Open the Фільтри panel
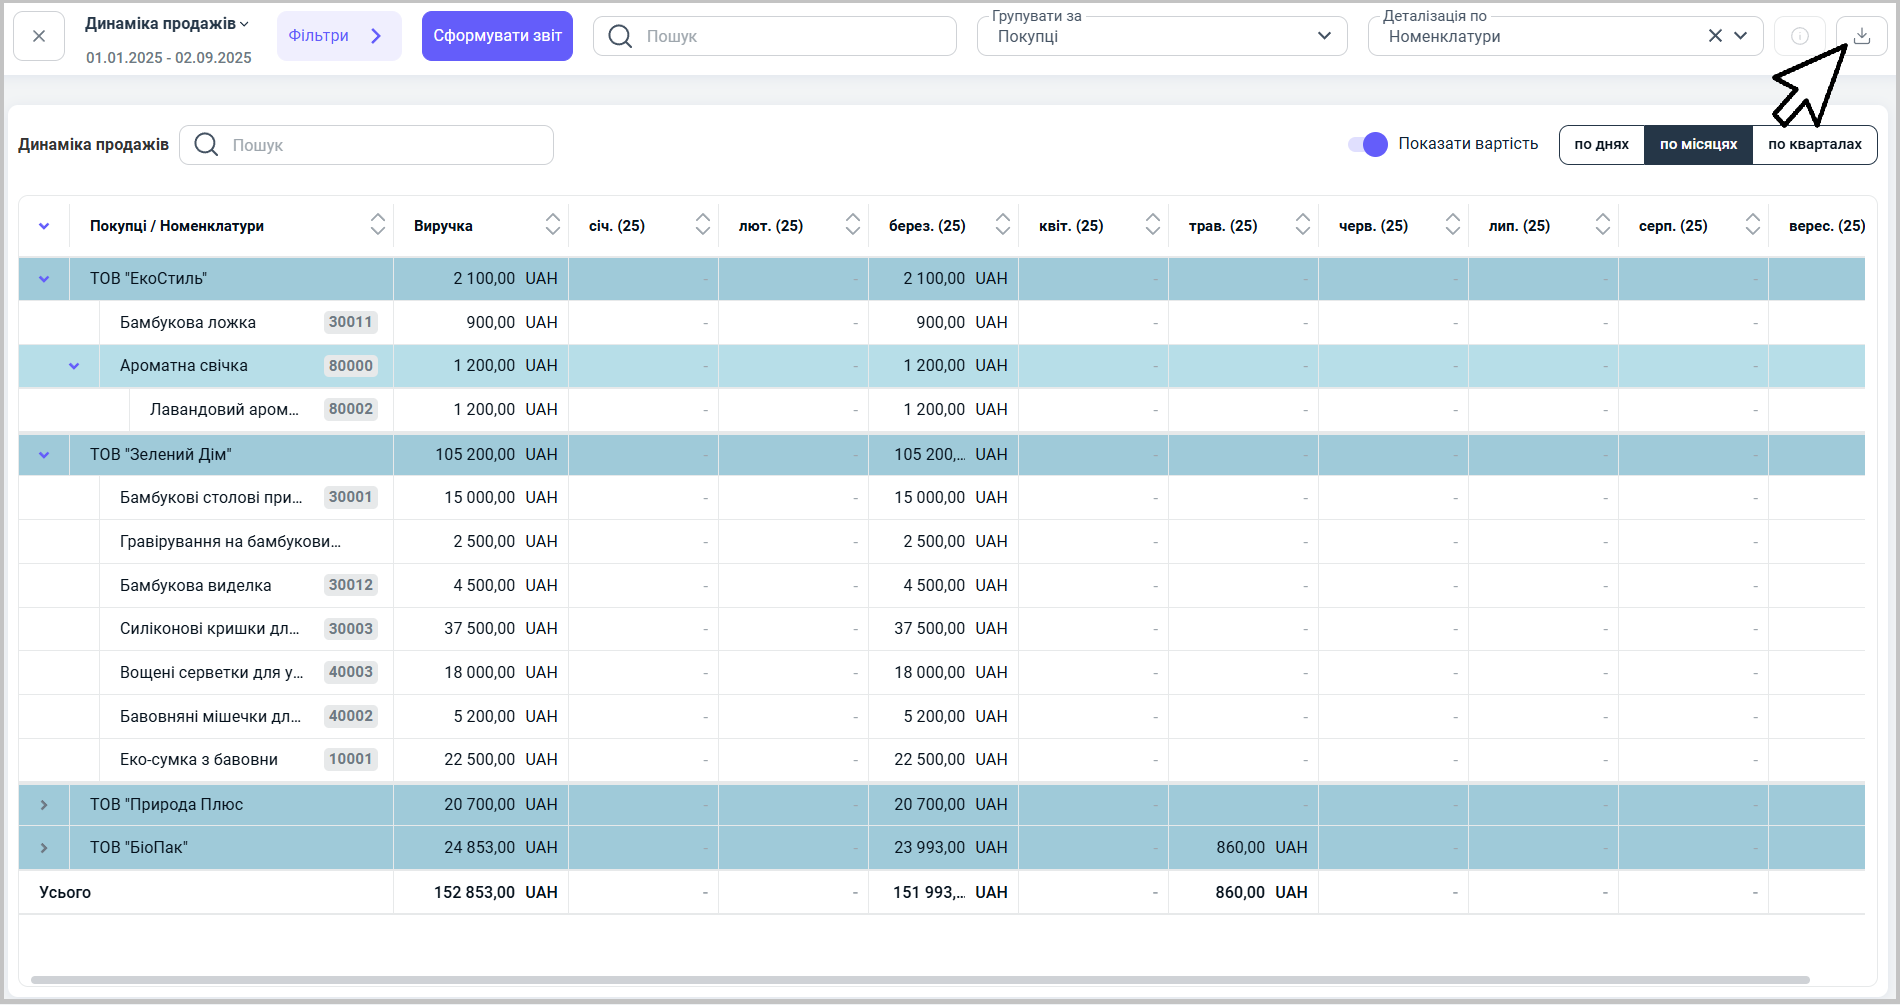The height and width of the screenshot is (1005, 1900). click(338, 36)
